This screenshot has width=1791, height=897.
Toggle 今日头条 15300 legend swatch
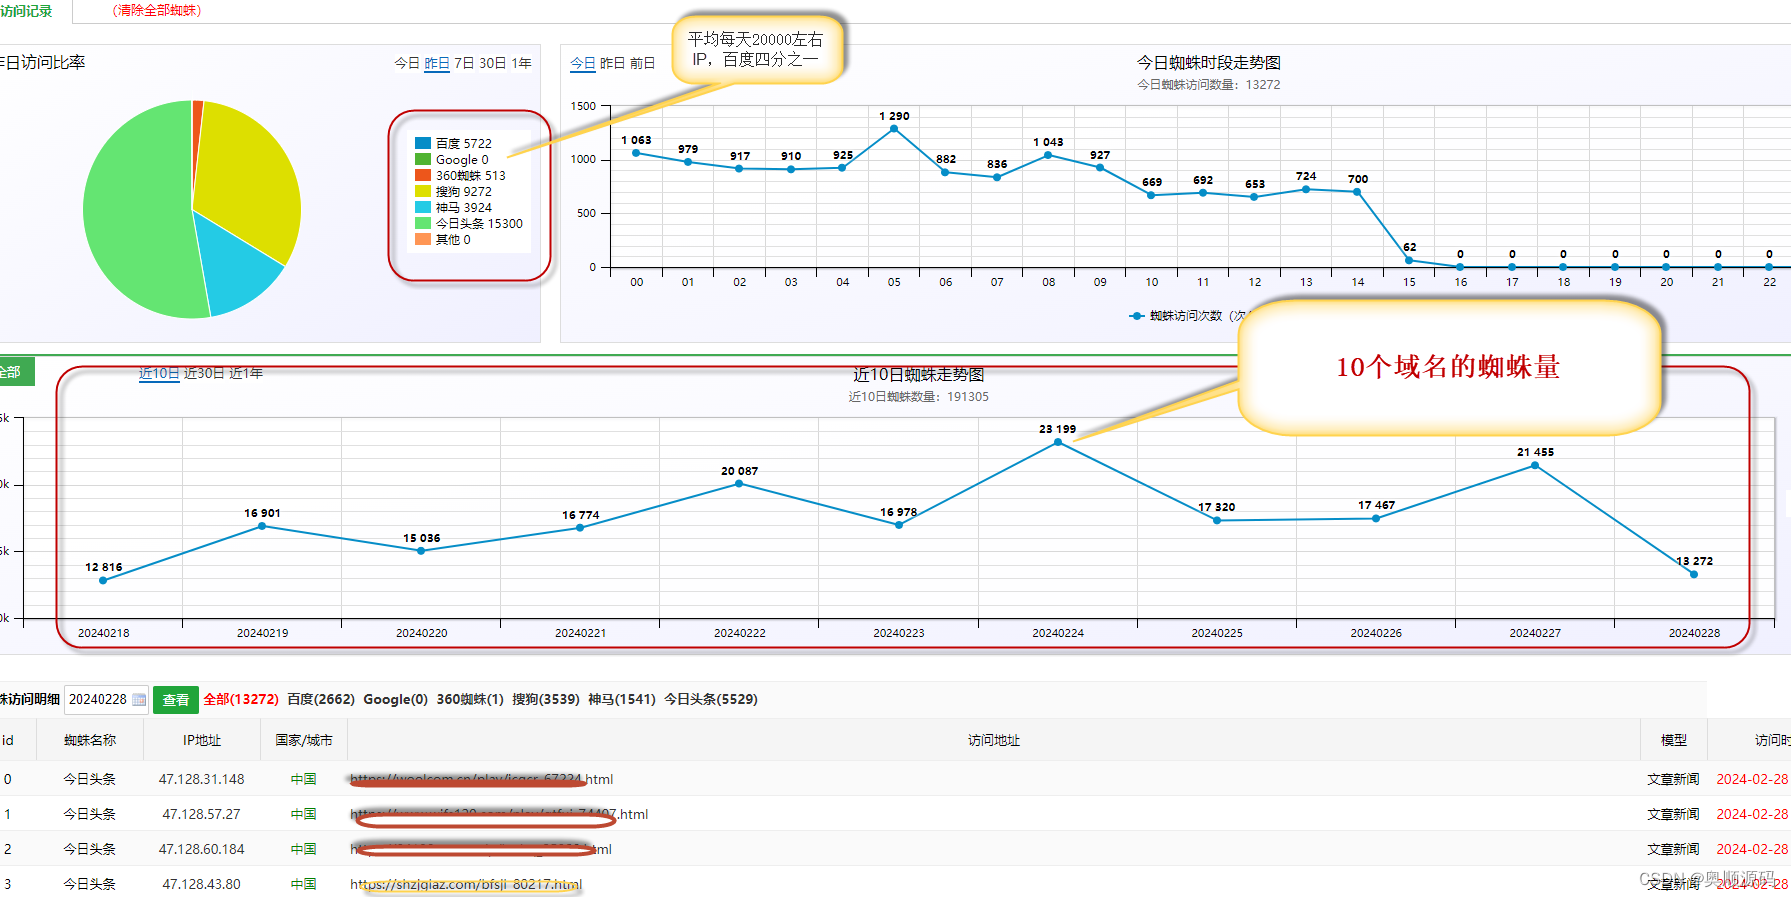point(423,224)
